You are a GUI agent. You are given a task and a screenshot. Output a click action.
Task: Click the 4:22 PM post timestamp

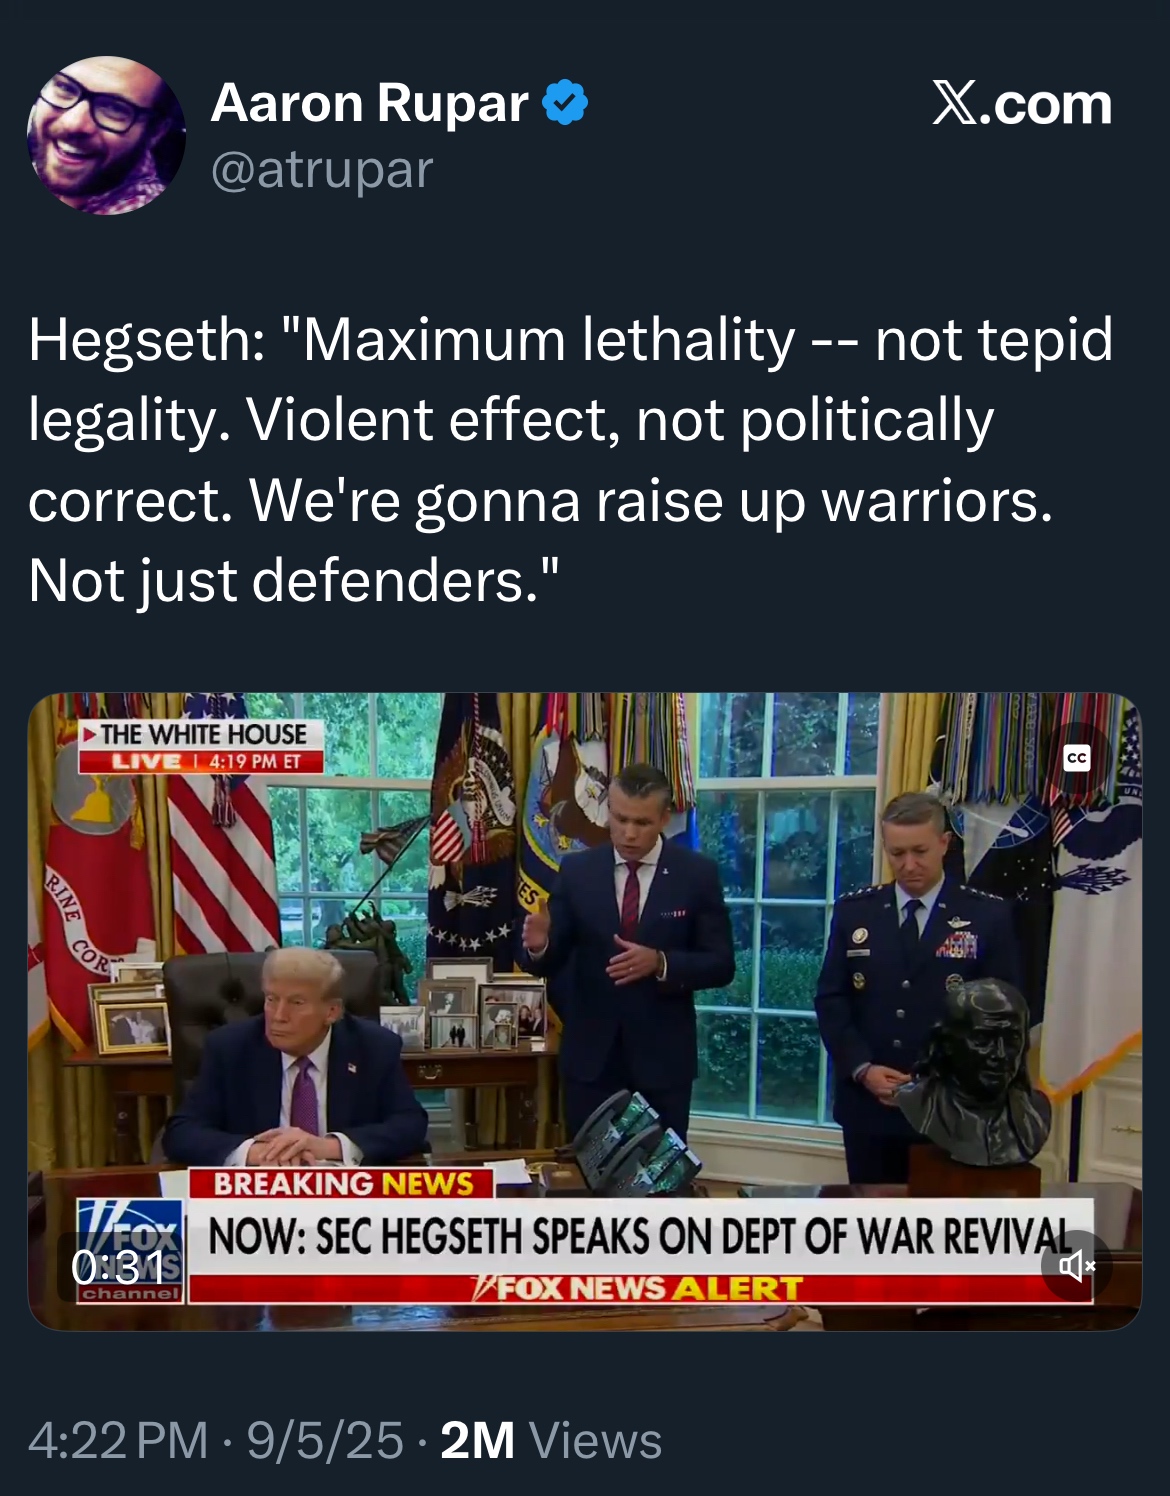(x=118, y=1440)
